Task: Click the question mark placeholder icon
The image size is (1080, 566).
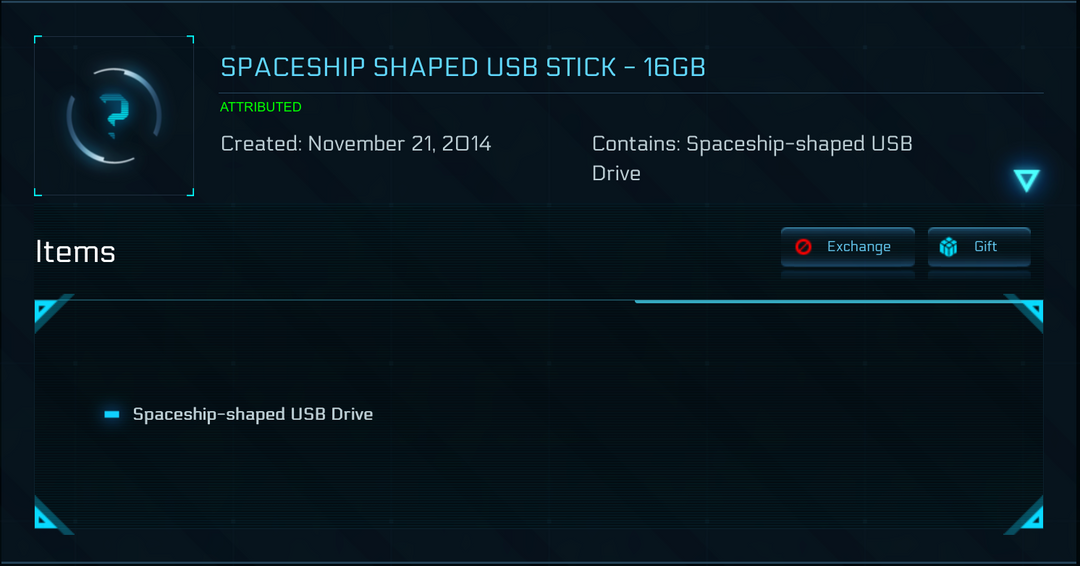Action: (115, 116)
